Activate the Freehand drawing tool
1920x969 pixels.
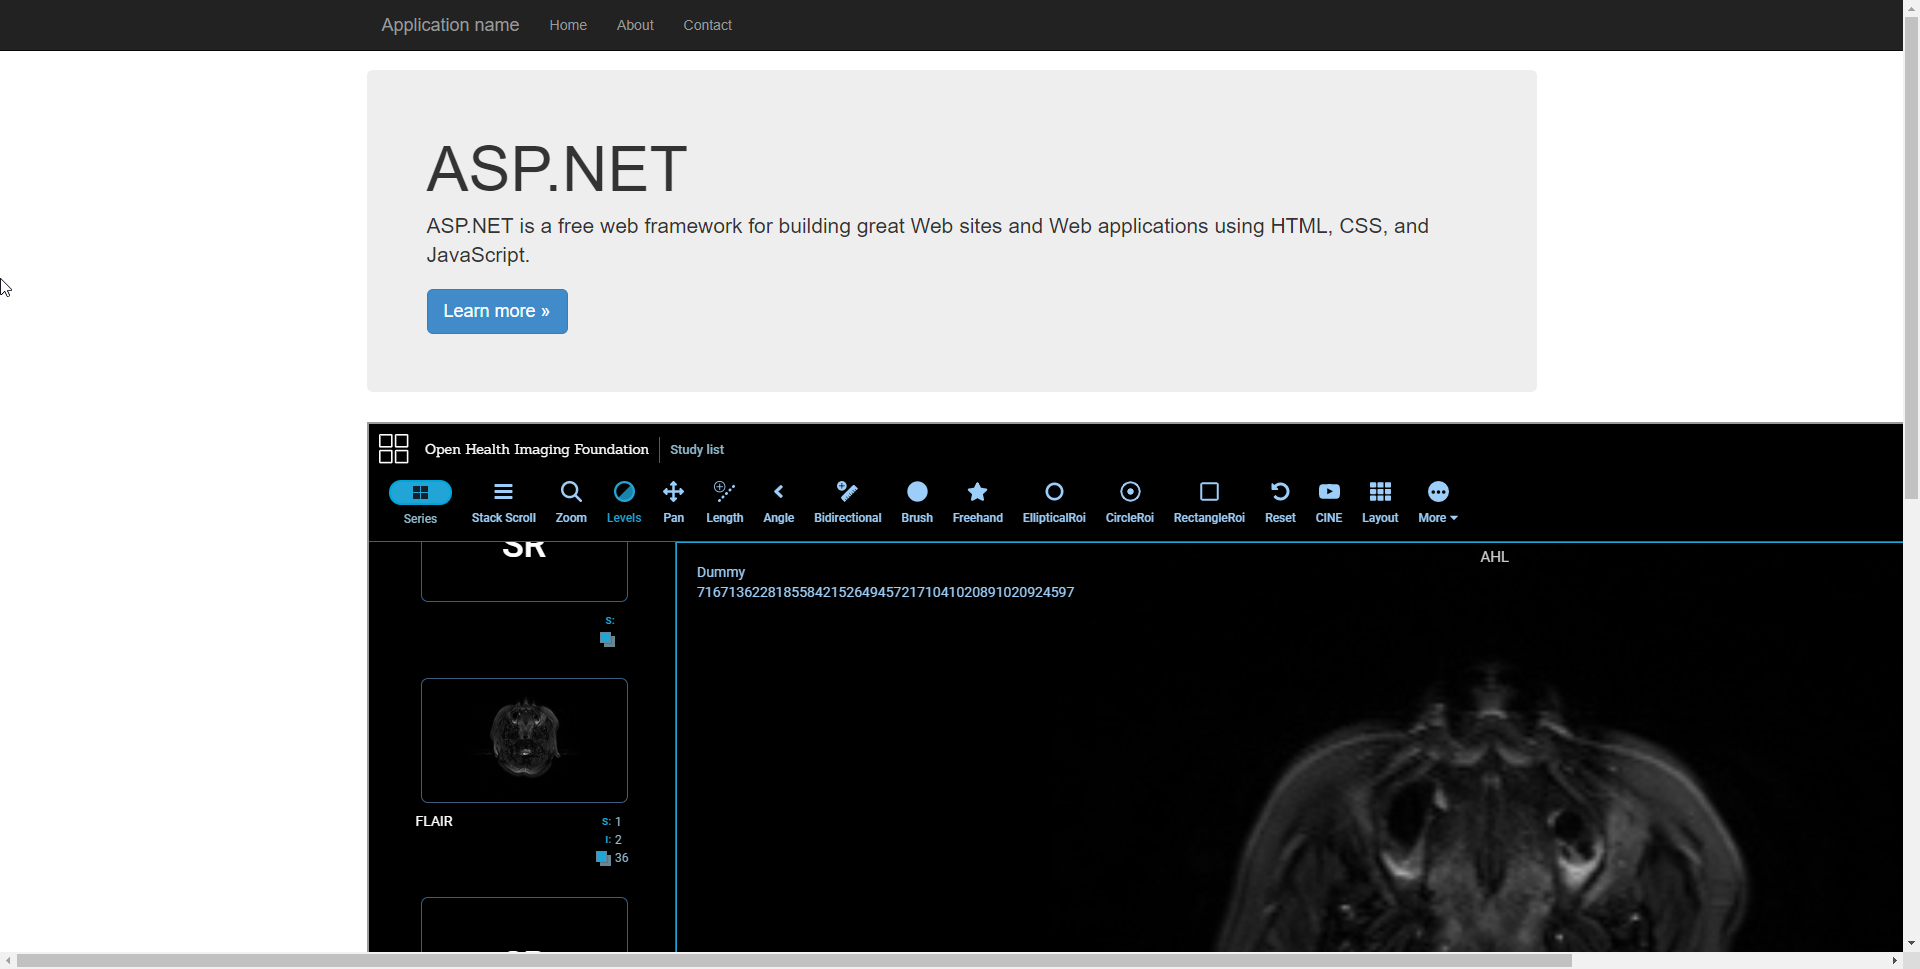[977, 501]
